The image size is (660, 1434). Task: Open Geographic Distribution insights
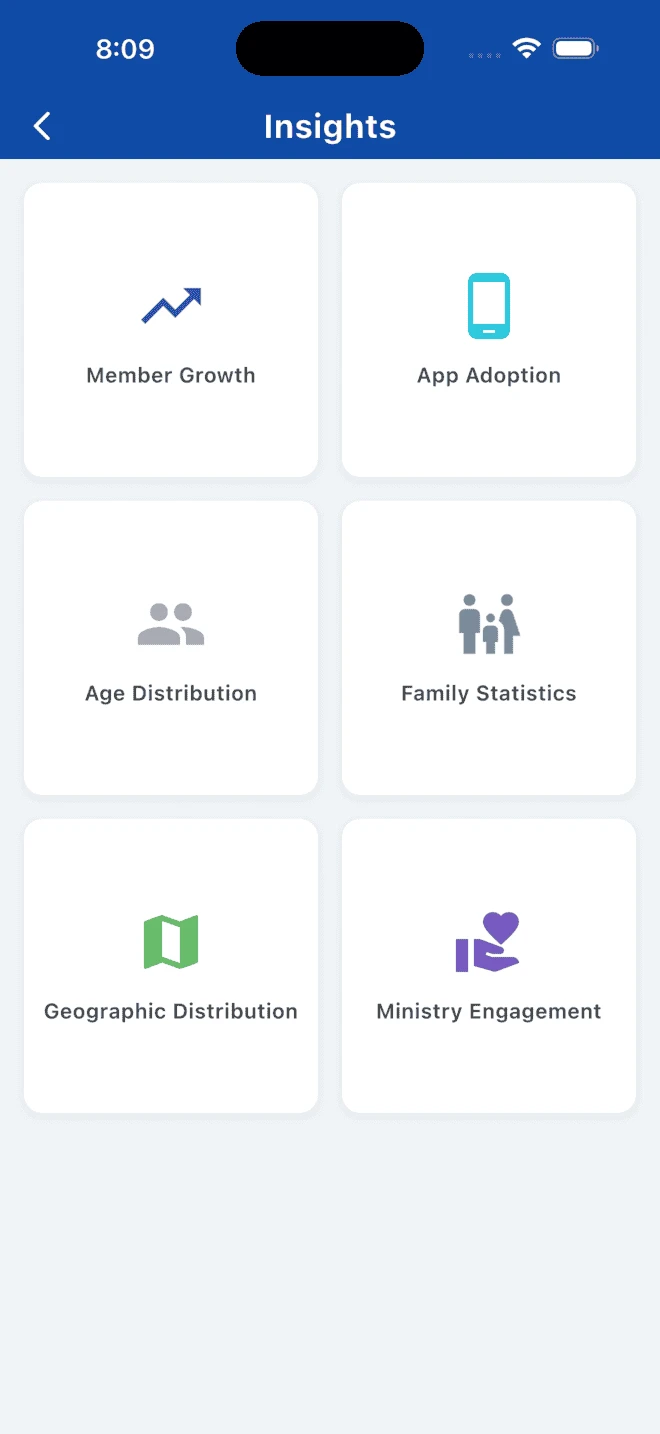170,965
